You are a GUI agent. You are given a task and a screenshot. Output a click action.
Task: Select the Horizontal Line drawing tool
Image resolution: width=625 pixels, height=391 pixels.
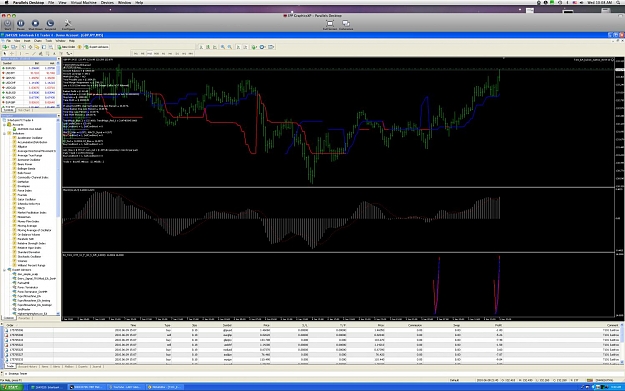pos(27,53)
